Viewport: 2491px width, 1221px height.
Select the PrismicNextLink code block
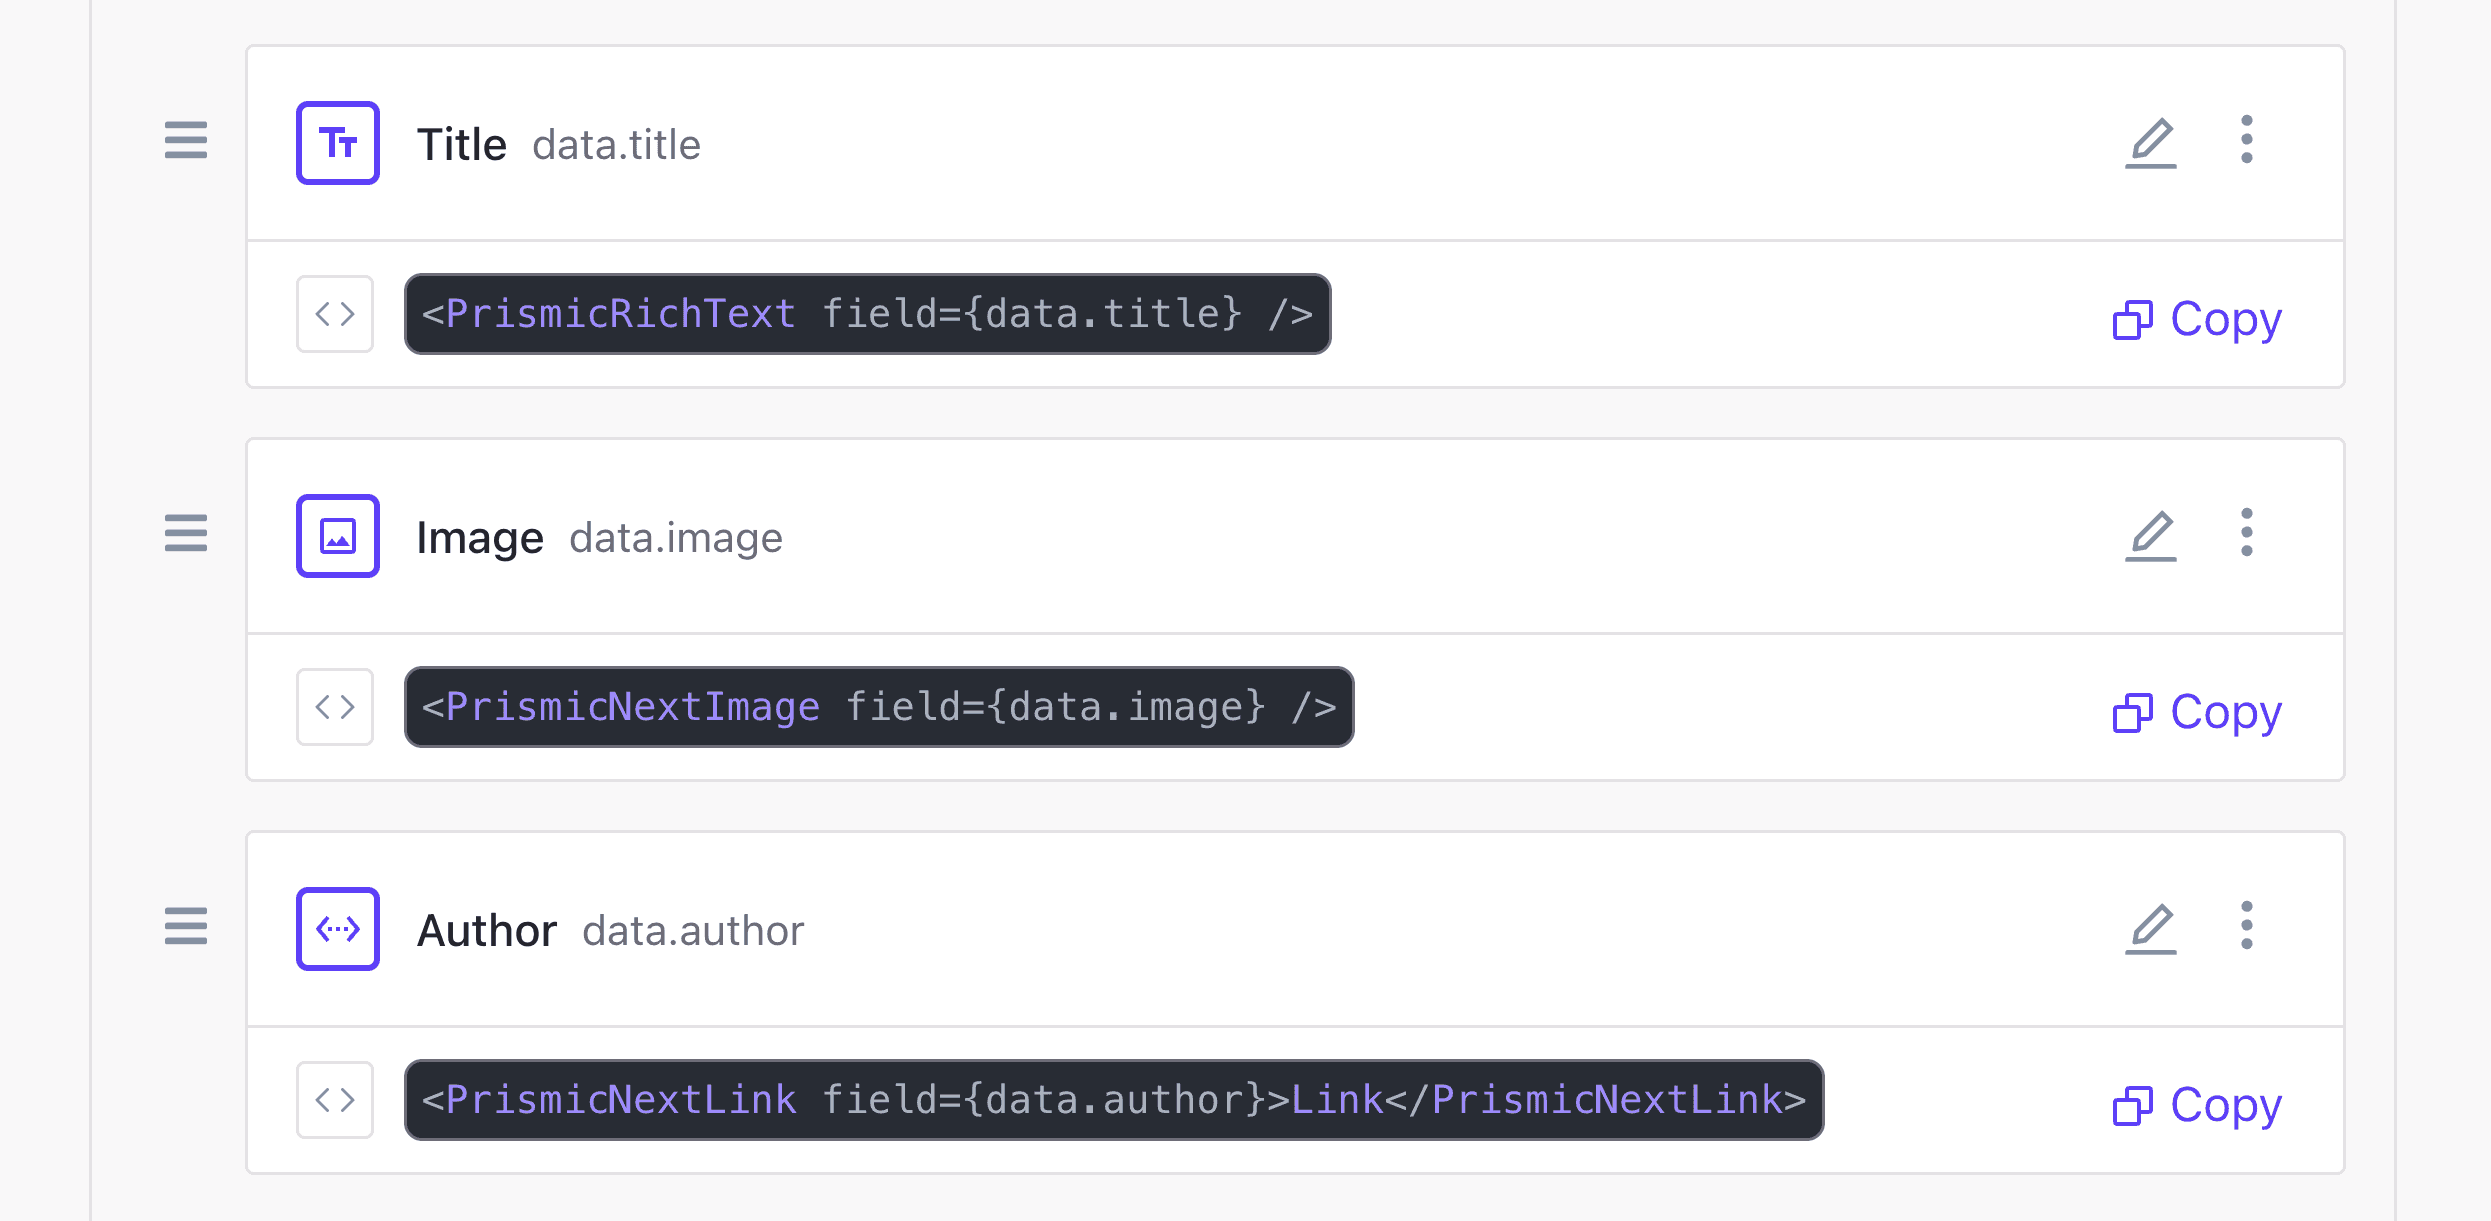1112,1100
